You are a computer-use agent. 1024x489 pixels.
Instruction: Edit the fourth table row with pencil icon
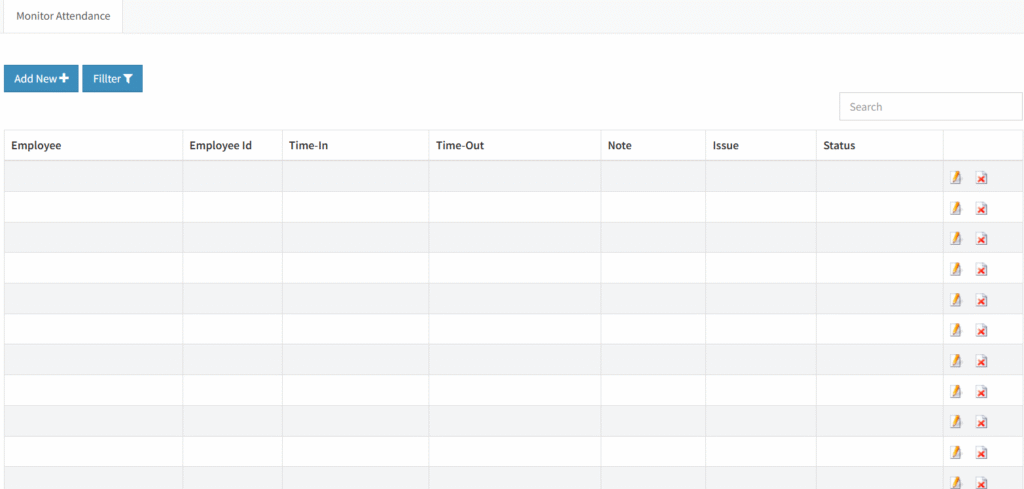[x=956, y=269]
